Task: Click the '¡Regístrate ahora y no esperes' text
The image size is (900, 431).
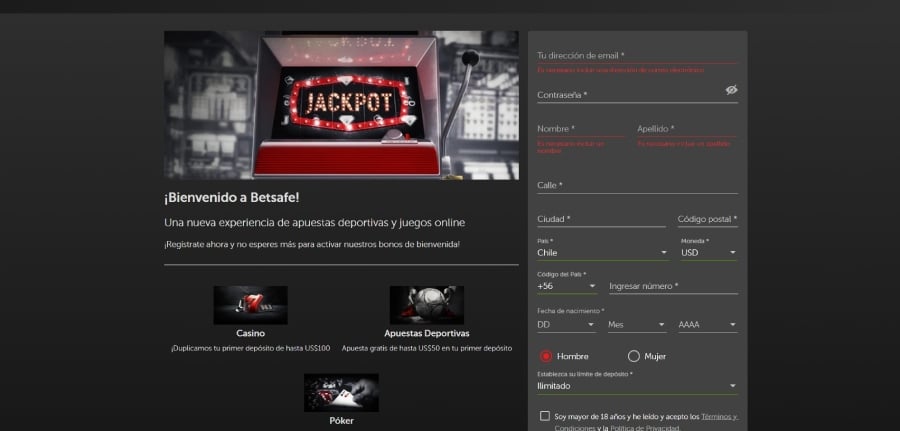Action: click(312, 244)
